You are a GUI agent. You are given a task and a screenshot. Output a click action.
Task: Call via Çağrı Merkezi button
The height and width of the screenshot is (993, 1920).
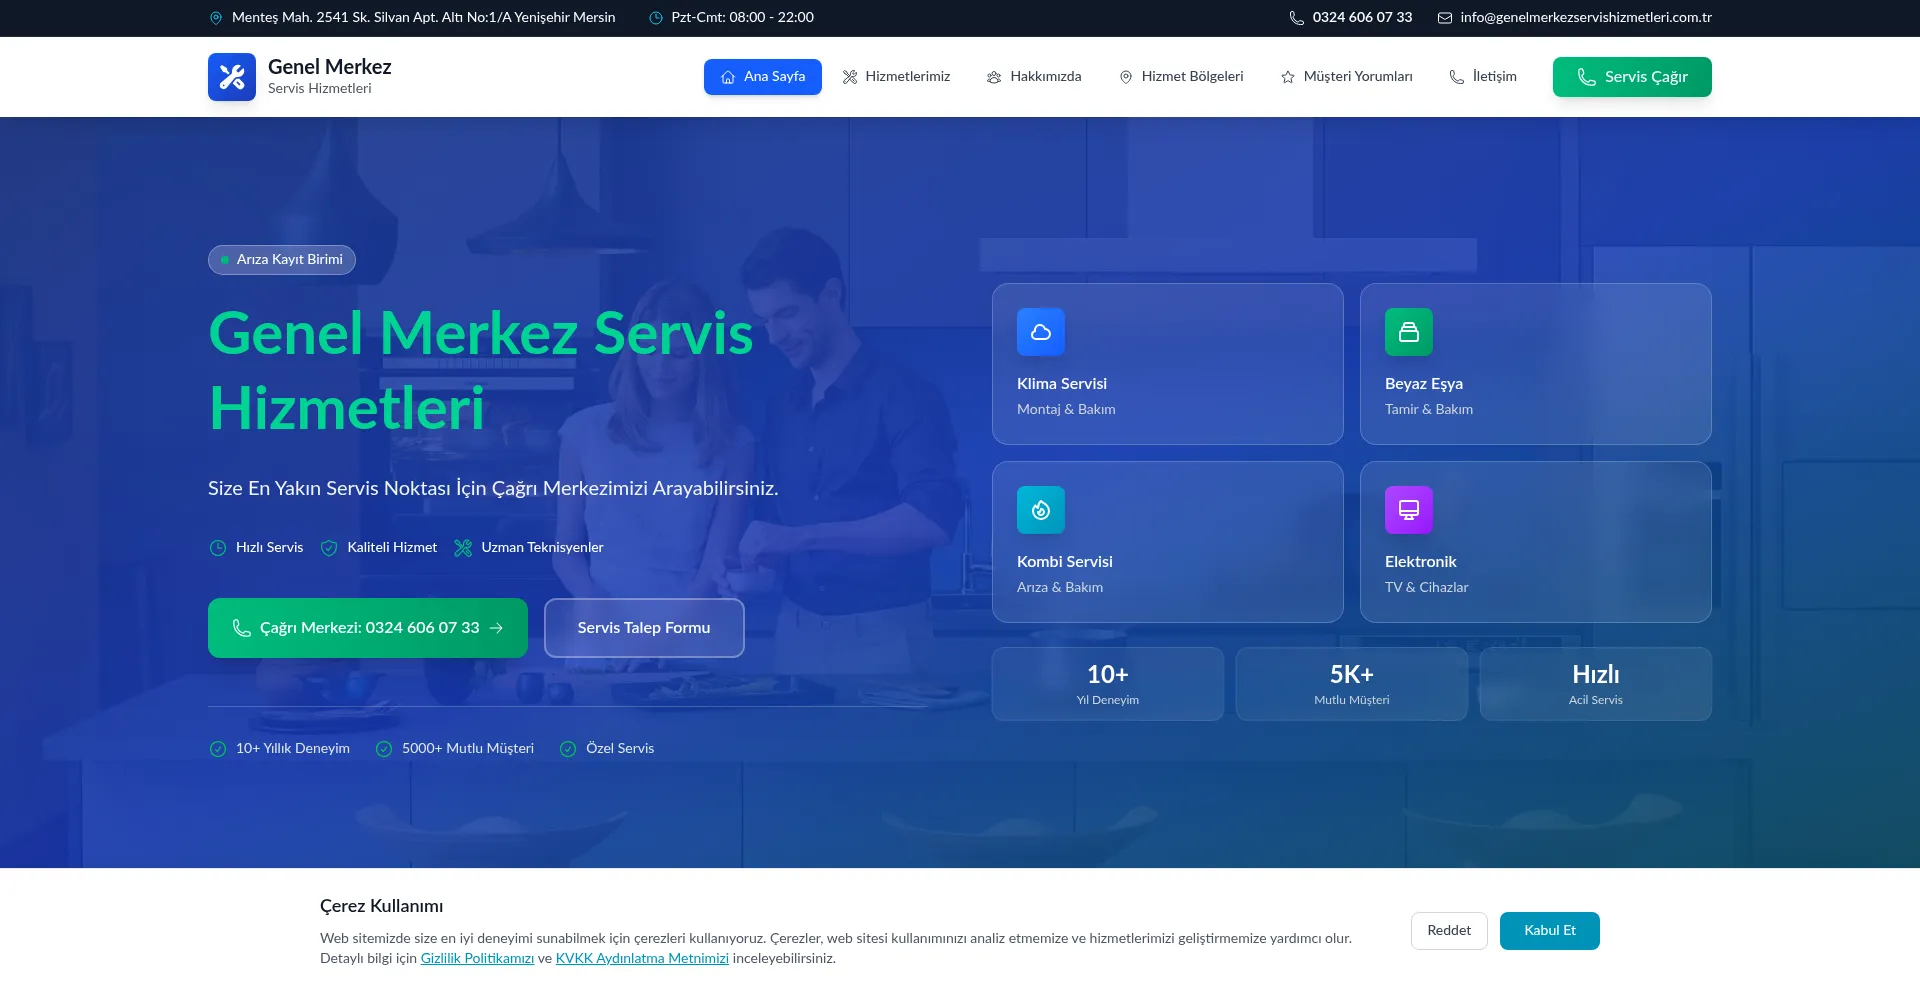coord(367,628)
